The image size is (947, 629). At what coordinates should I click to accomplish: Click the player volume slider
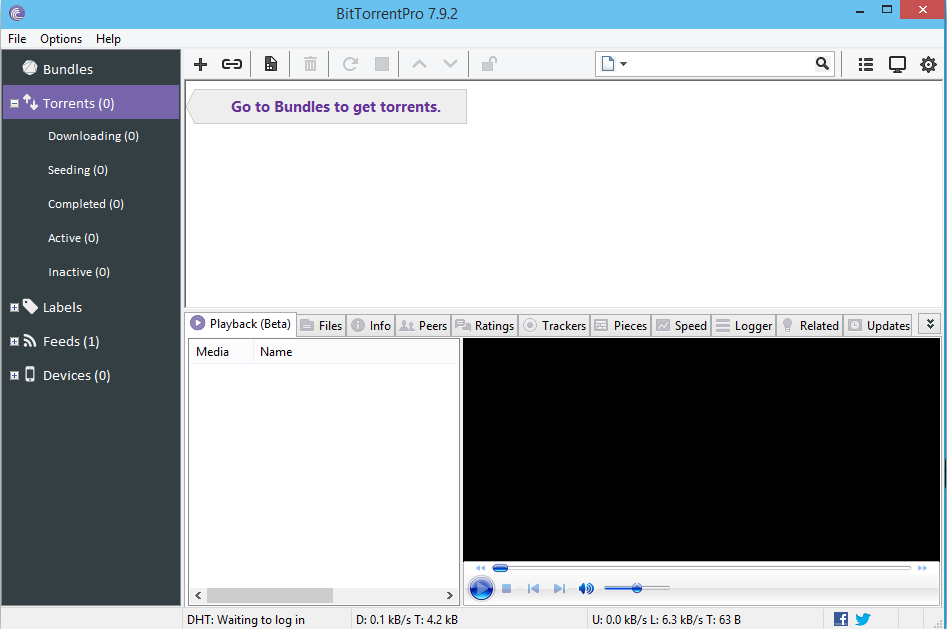637,588
